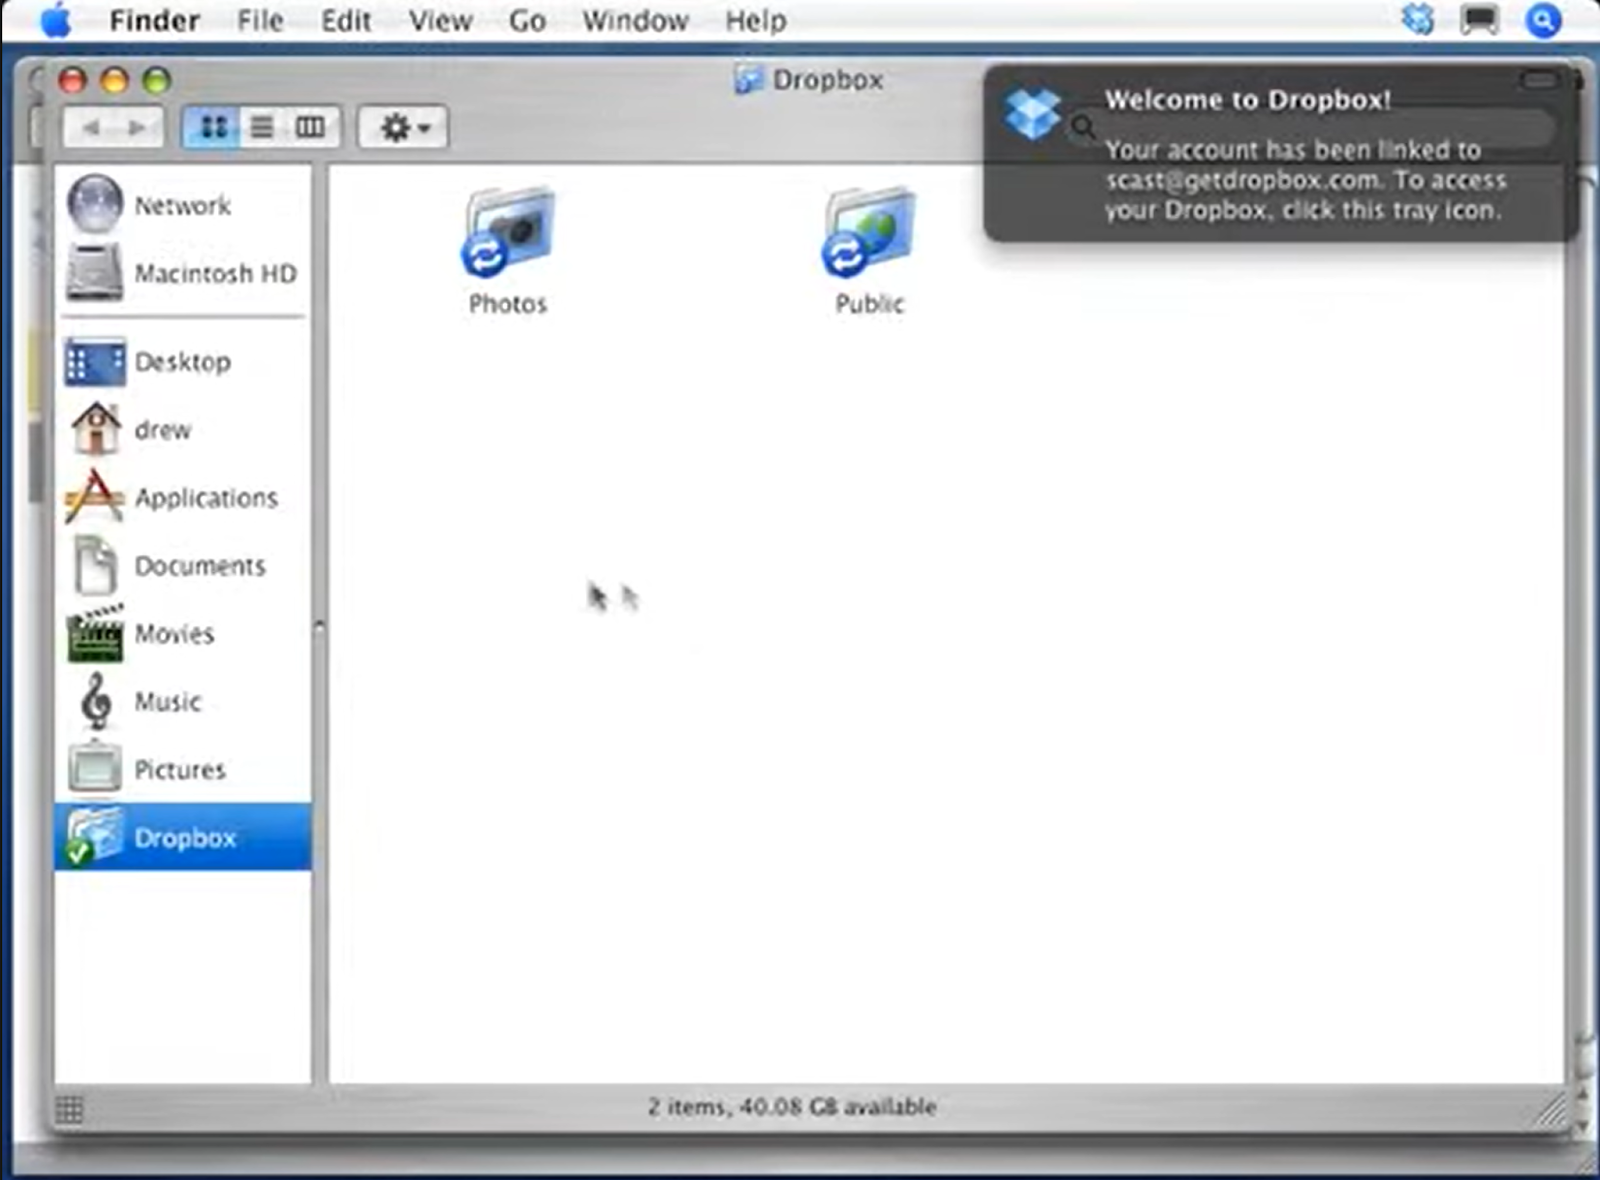Open the View menu
Screen dimensions: 1600x1180
tap(440, 20)
